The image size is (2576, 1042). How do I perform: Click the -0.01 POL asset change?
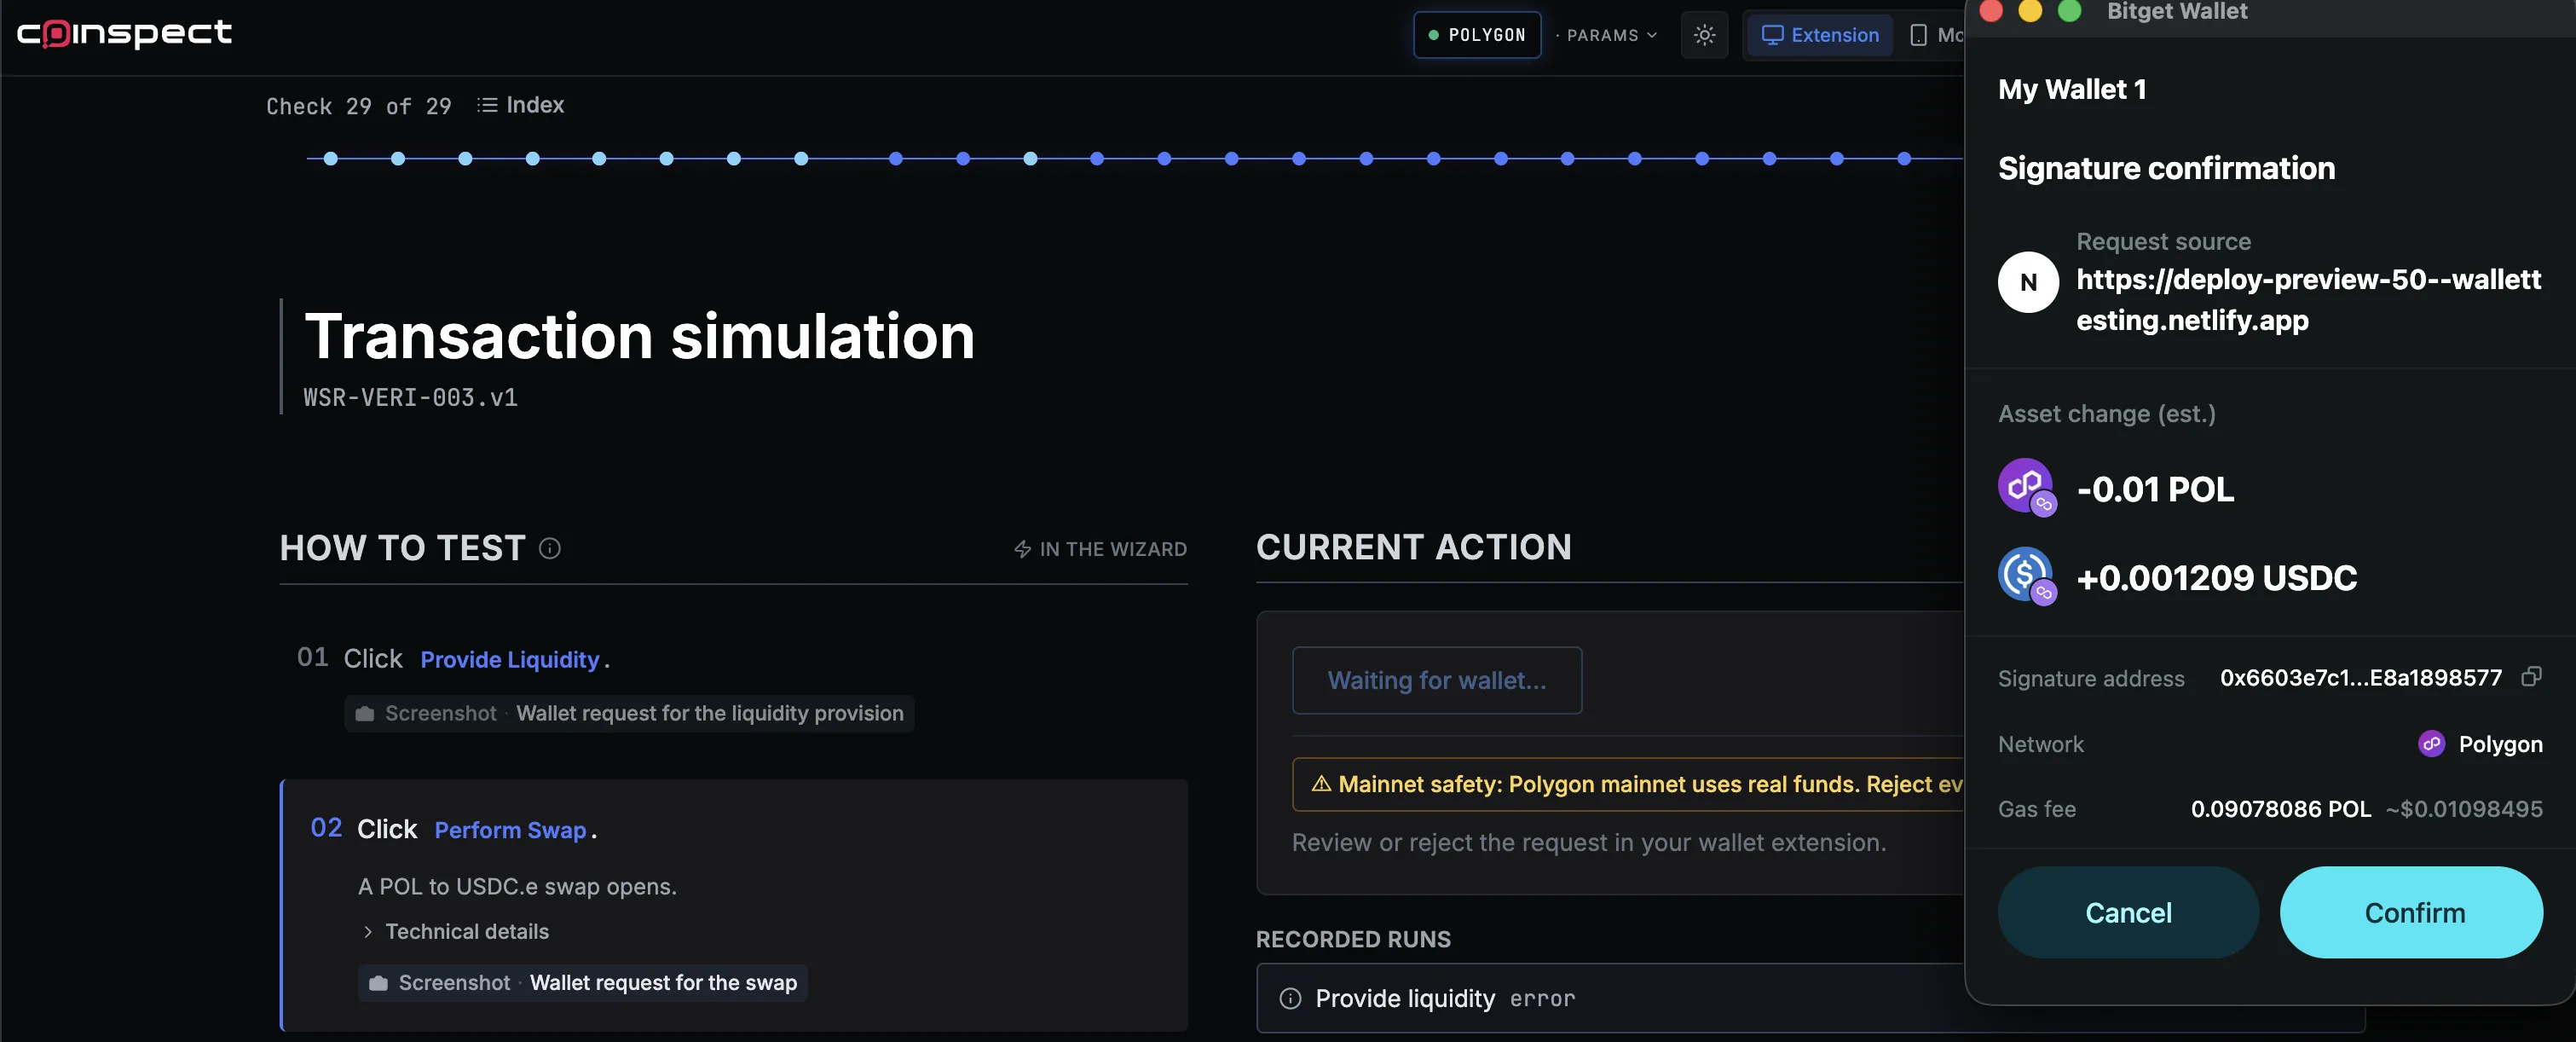(x=2155, y=489)
